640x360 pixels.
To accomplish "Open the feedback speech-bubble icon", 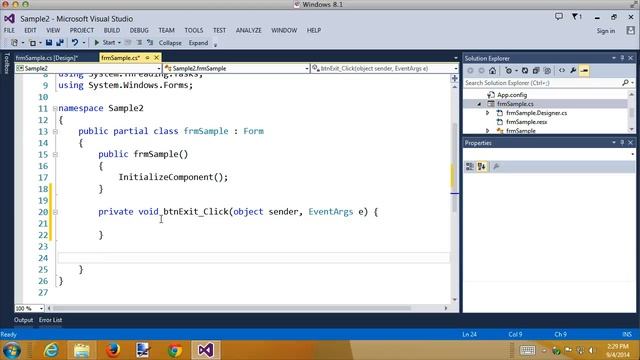I will point(559,17).
